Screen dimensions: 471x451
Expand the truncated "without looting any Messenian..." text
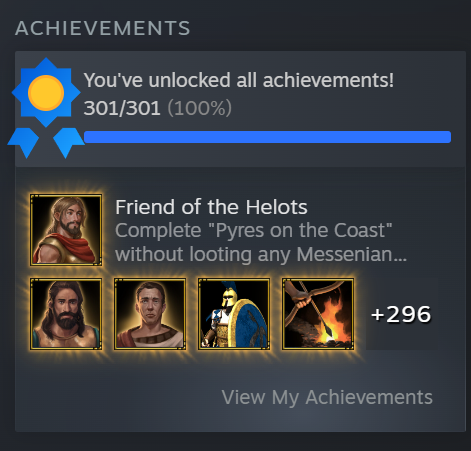point(261,254)
